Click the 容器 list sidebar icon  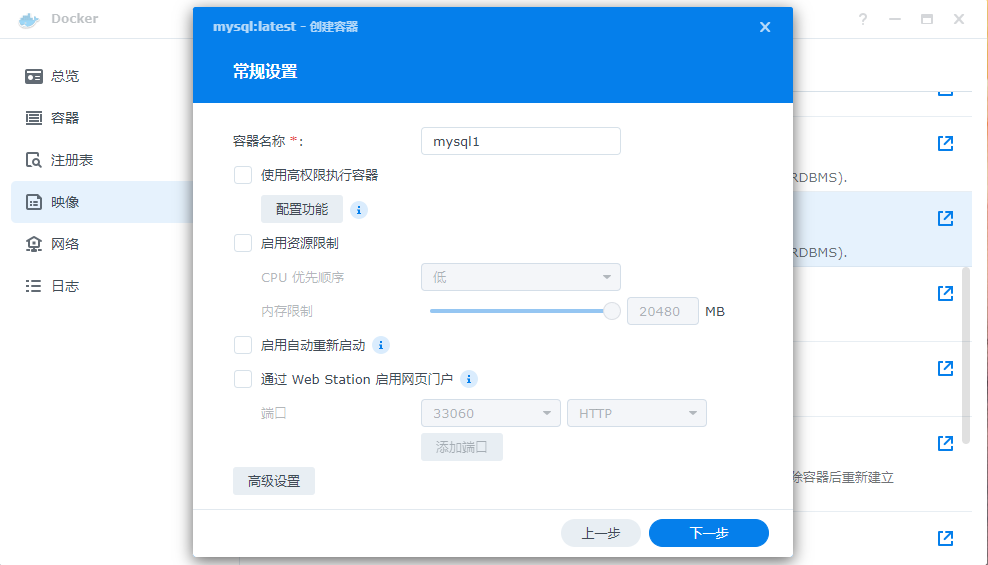pyautogui.click(x=34, y=118)
